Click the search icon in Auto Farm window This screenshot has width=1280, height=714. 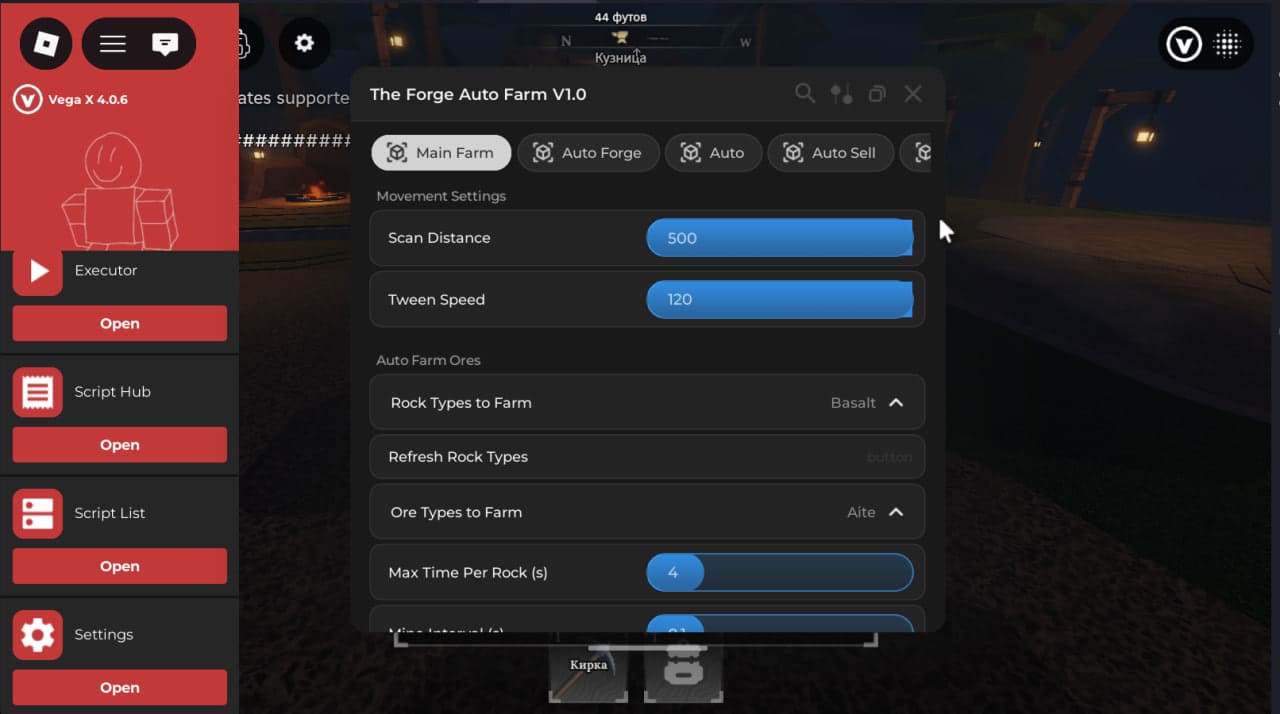coord(805,94)
